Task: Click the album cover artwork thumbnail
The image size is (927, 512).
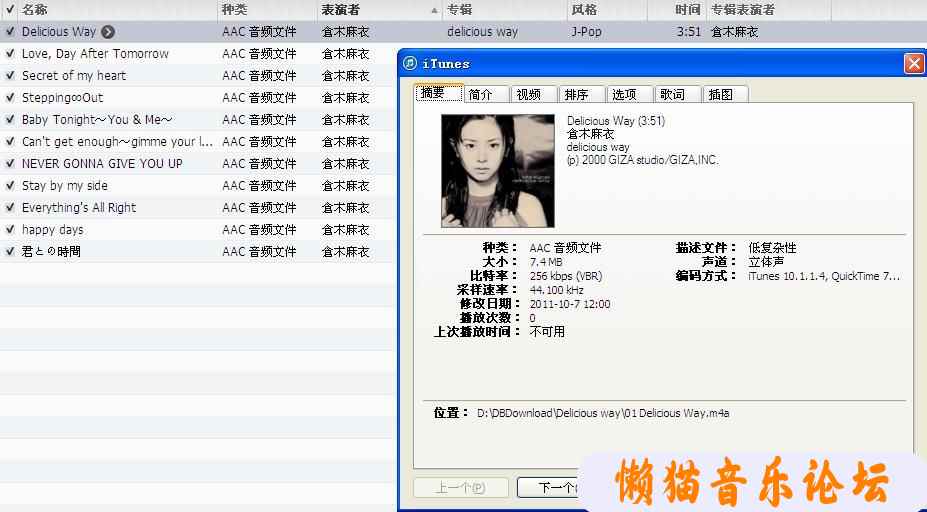Action: click(498, 171)
